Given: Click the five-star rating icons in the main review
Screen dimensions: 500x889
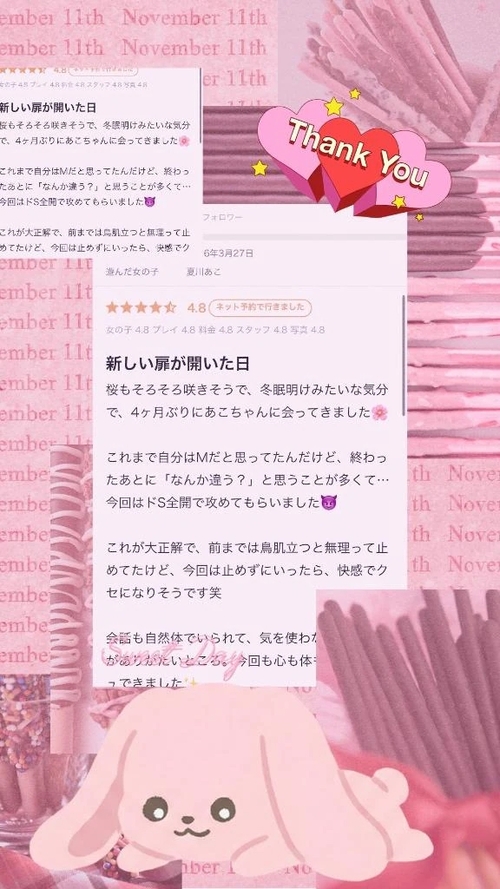Looking at the screenshot, I should point(141,308).
